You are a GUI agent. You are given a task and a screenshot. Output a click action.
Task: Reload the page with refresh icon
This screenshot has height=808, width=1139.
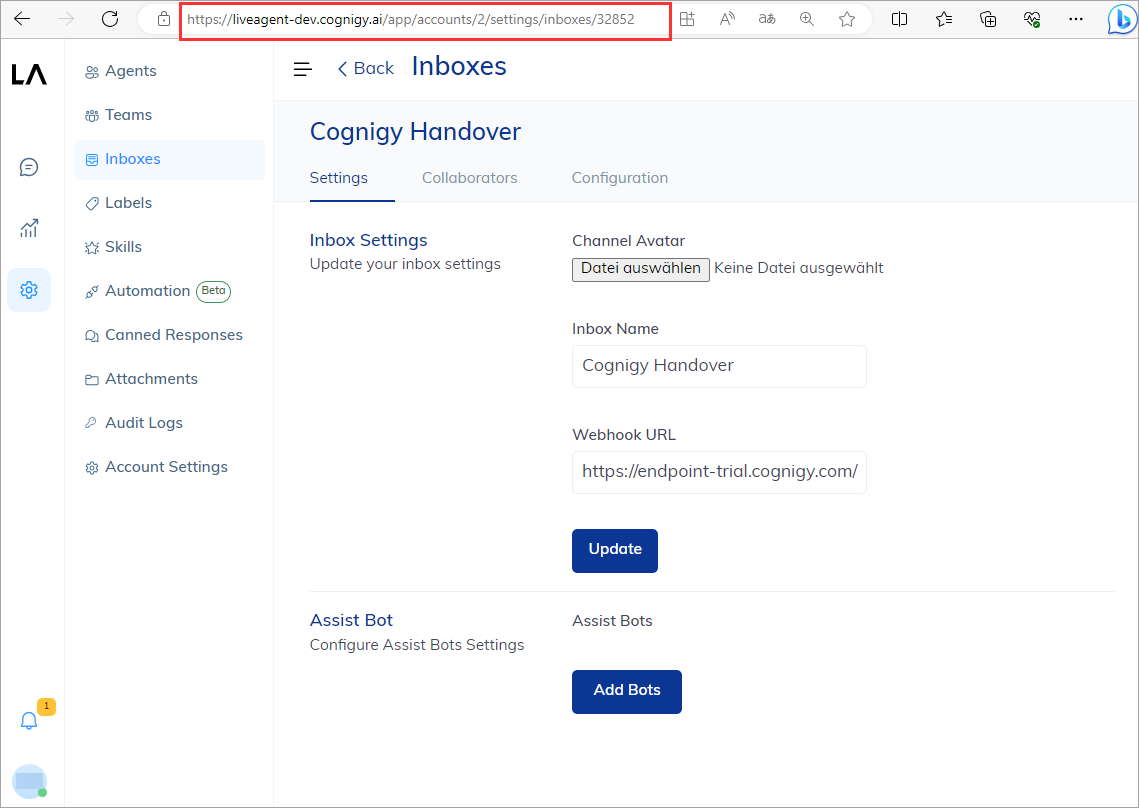(x=110, y=19)
